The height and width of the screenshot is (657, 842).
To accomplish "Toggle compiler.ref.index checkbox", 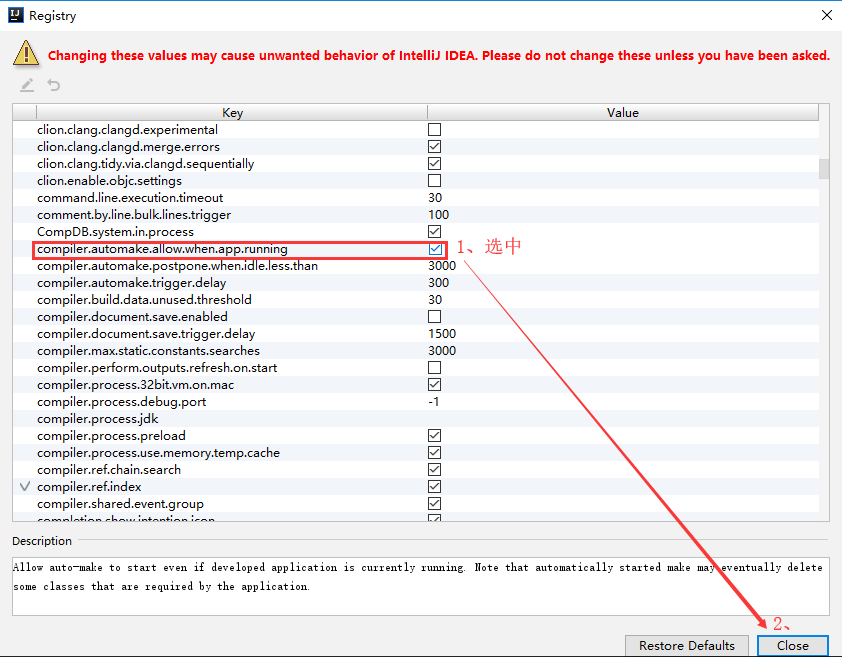I will point(434,486).
